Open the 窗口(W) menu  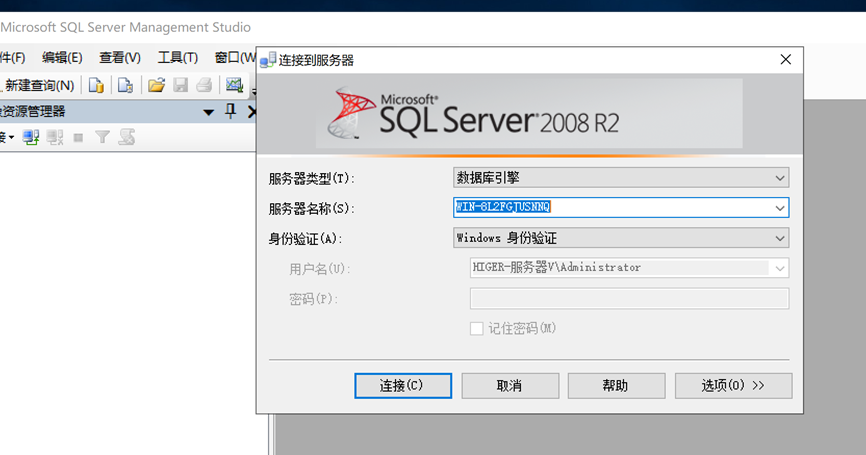click(235, 57)
